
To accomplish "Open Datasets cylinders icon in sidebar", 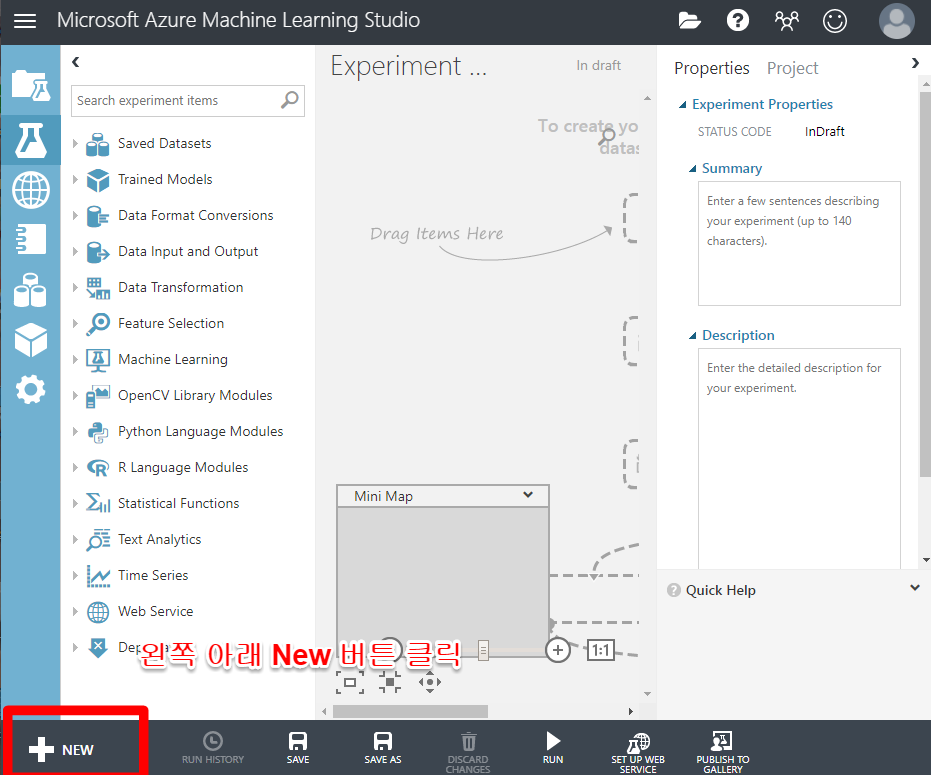I will pyautogui.click(x=30, y=290).
